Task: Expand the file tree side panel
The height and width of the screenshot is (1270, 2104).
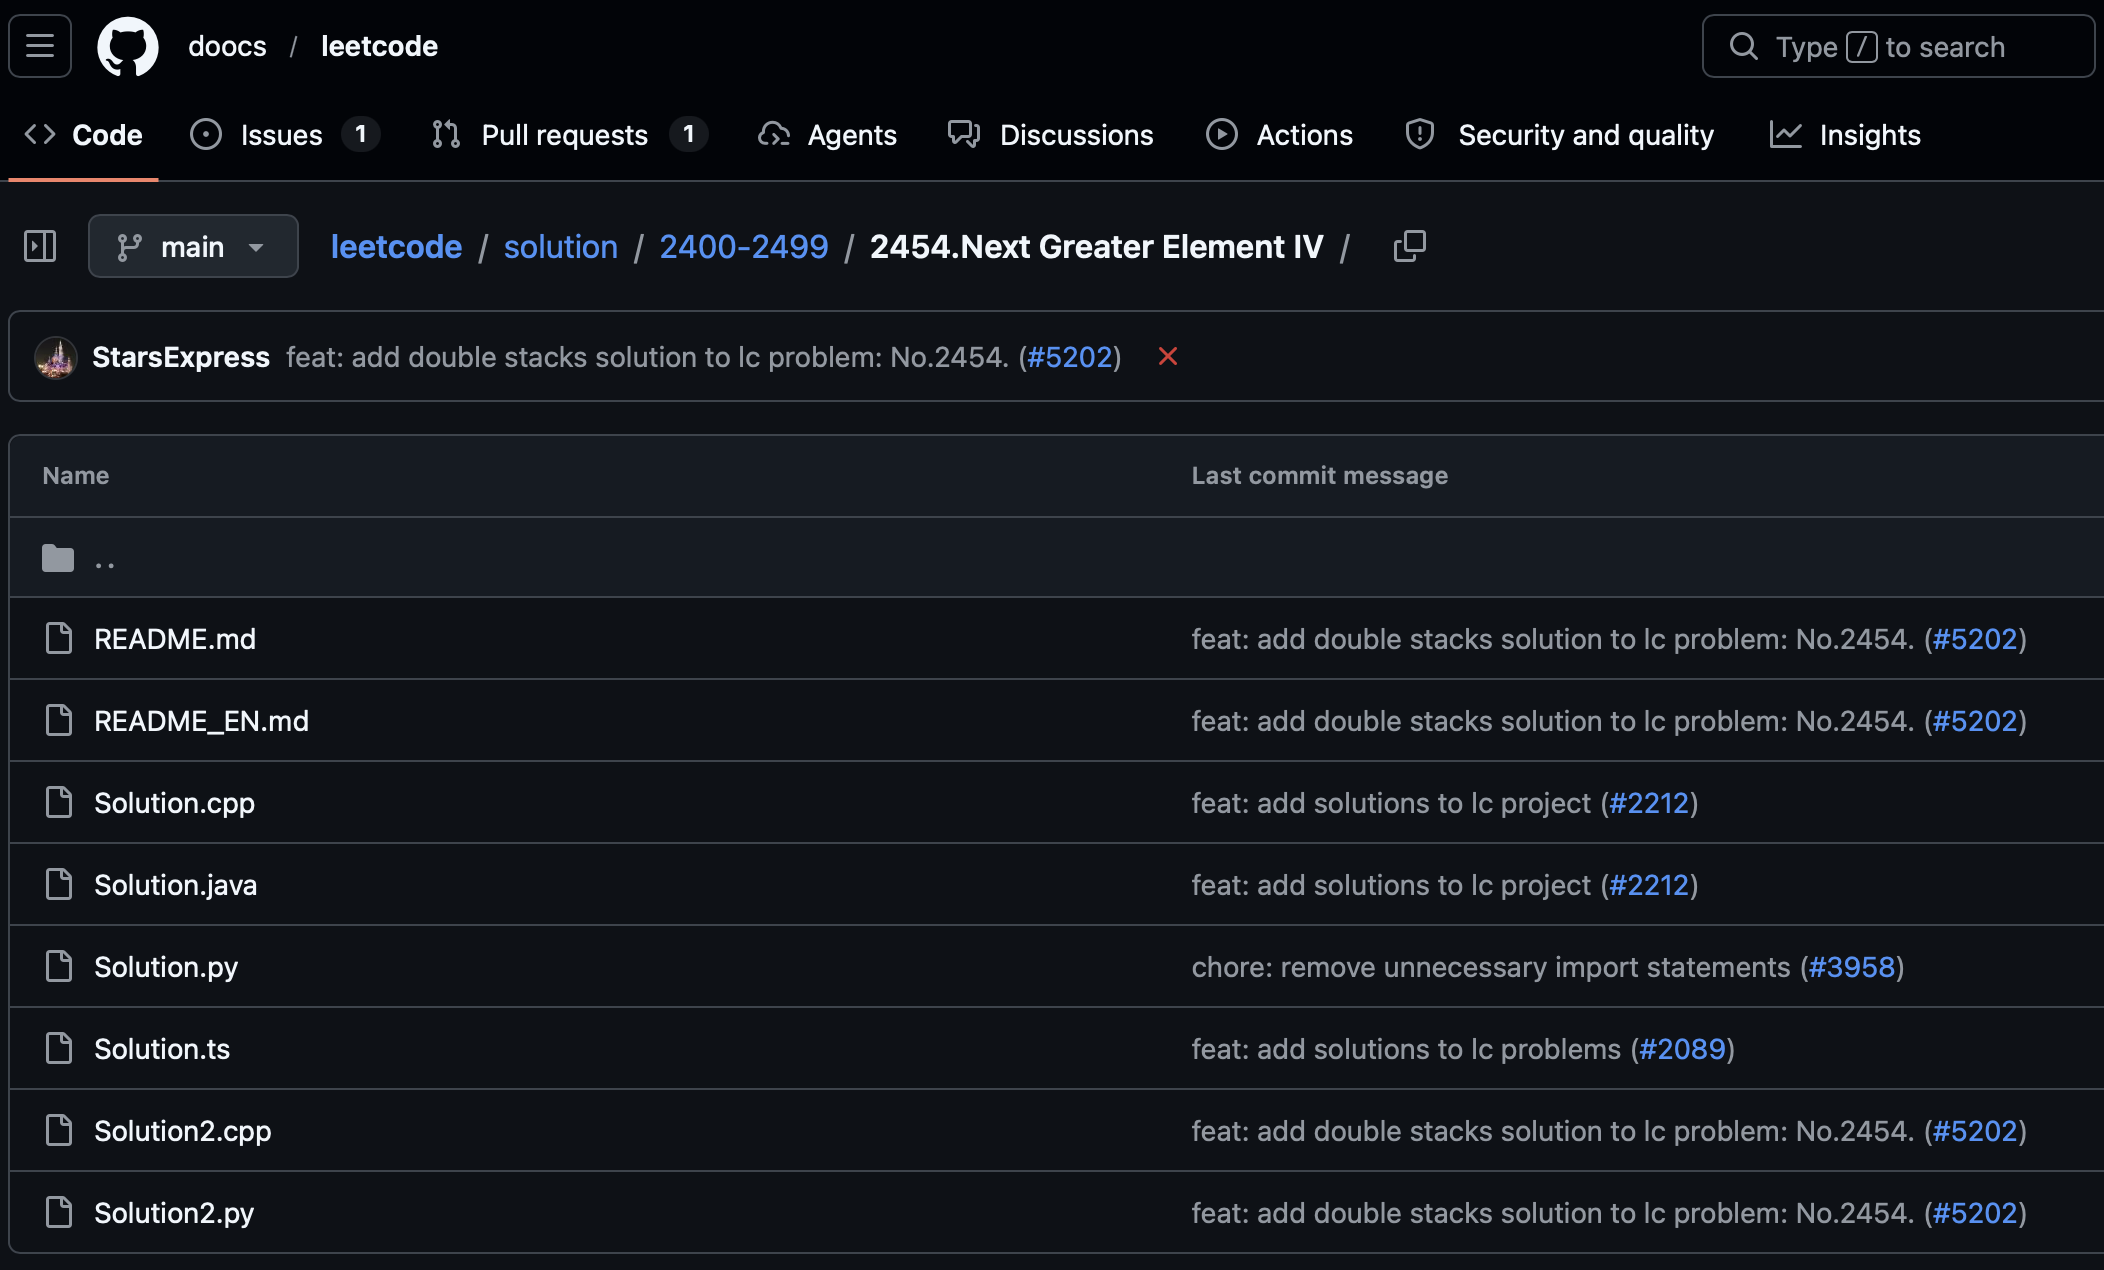Action: (40, 246)
